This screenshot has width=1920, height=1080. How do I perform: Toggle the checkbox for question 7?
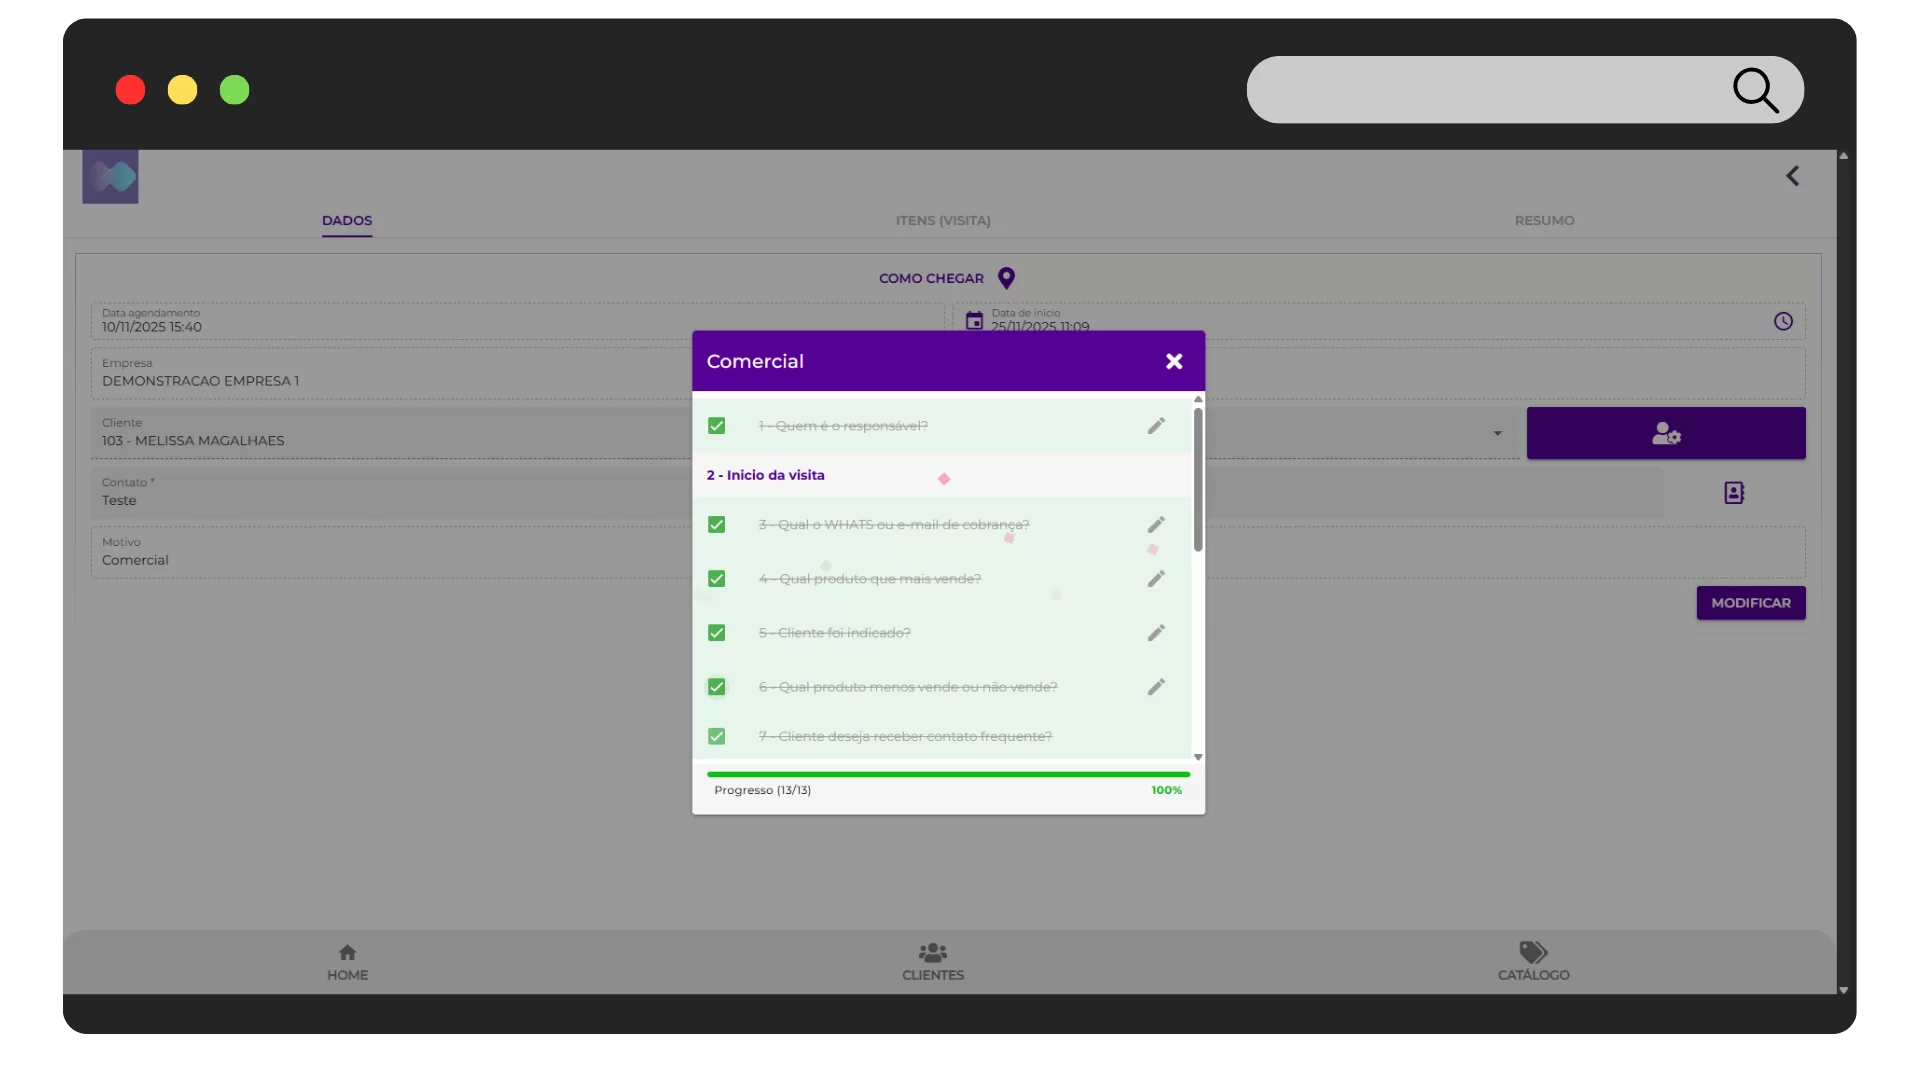(717, 736)
